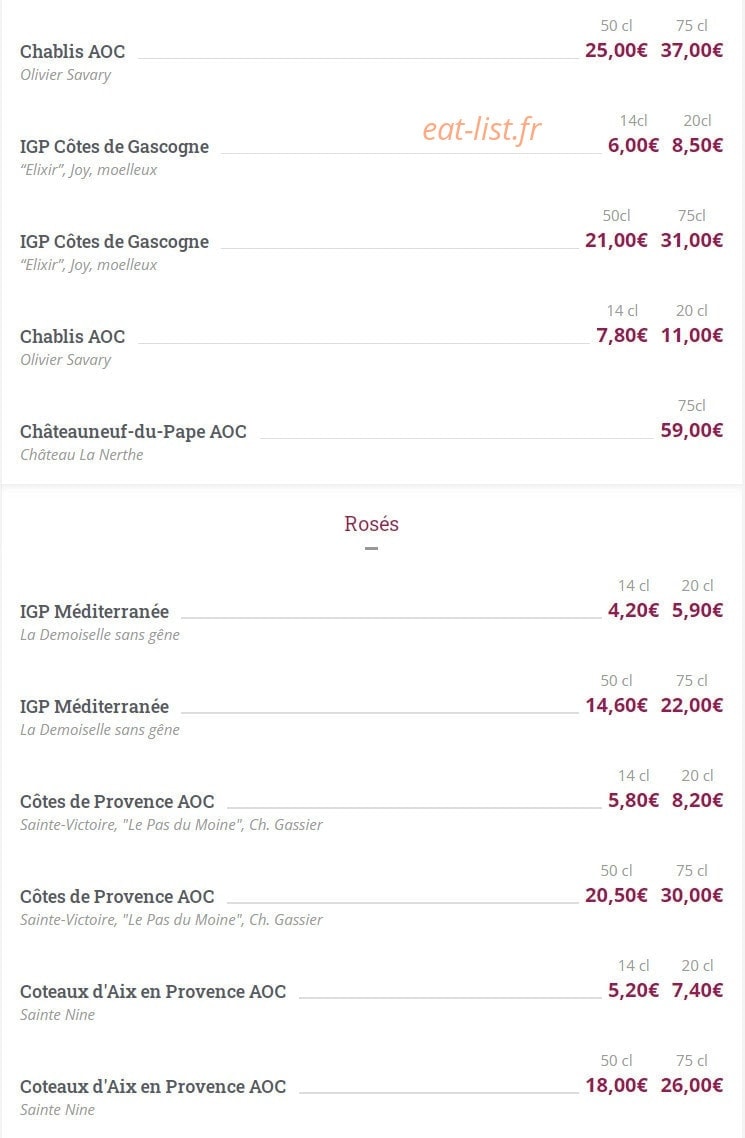Select IGP Côtes de Gascogne 8,50€ price

click(697, 145)
